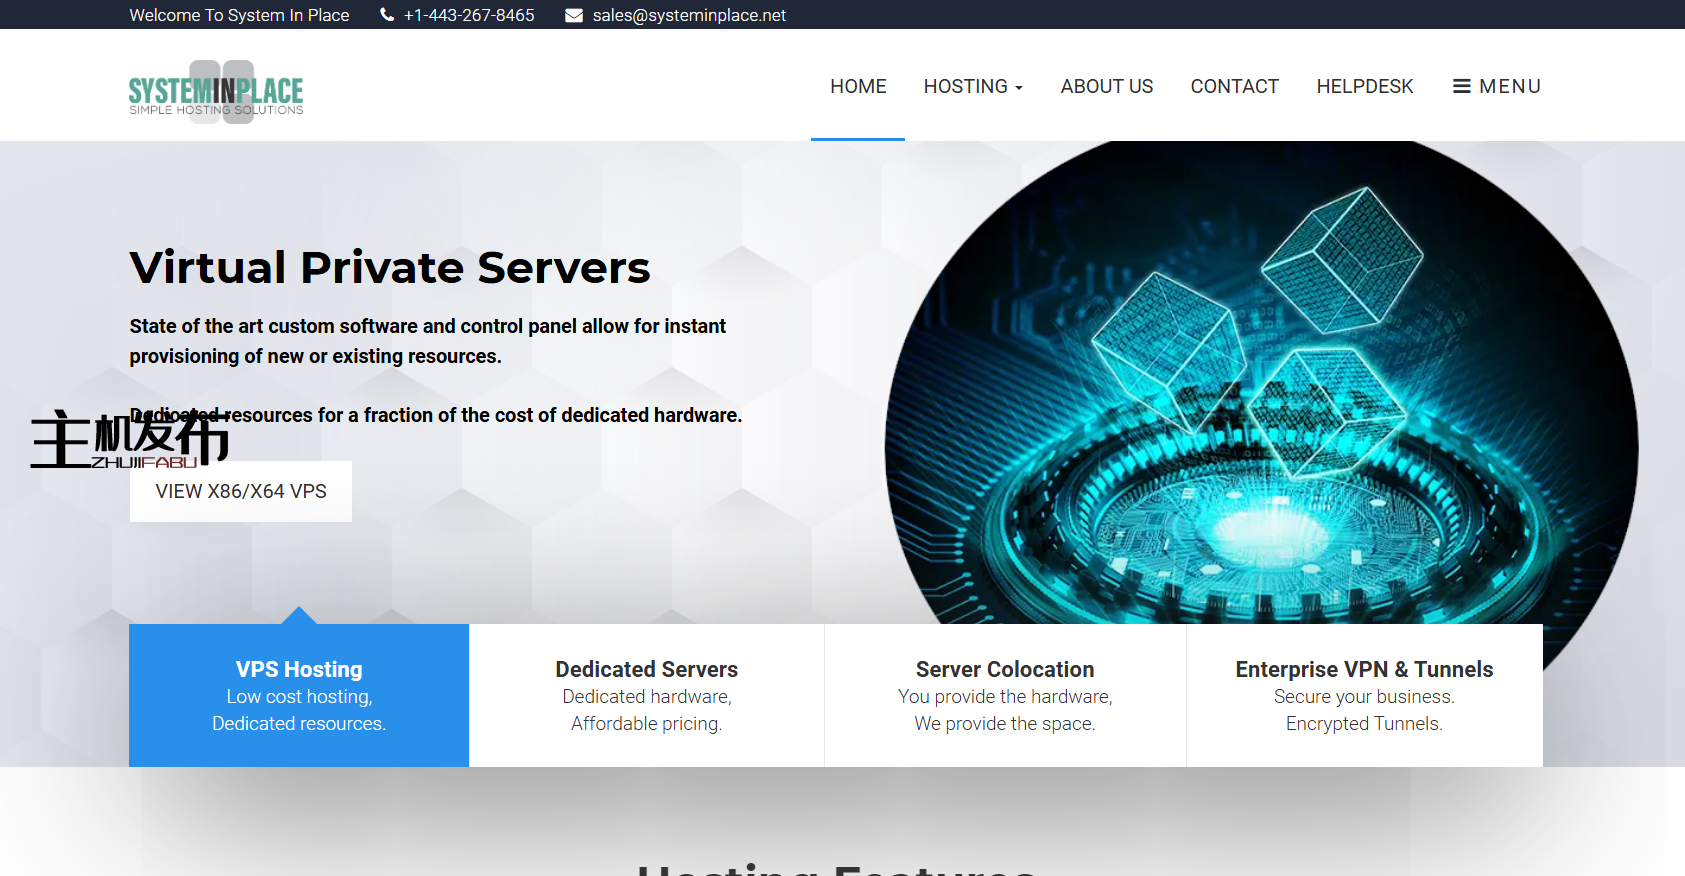The width and height of the screenshot is (1685, 876).
Task: Switch to the Dedicated Servers tab
Action: click(x=646, y=695)
